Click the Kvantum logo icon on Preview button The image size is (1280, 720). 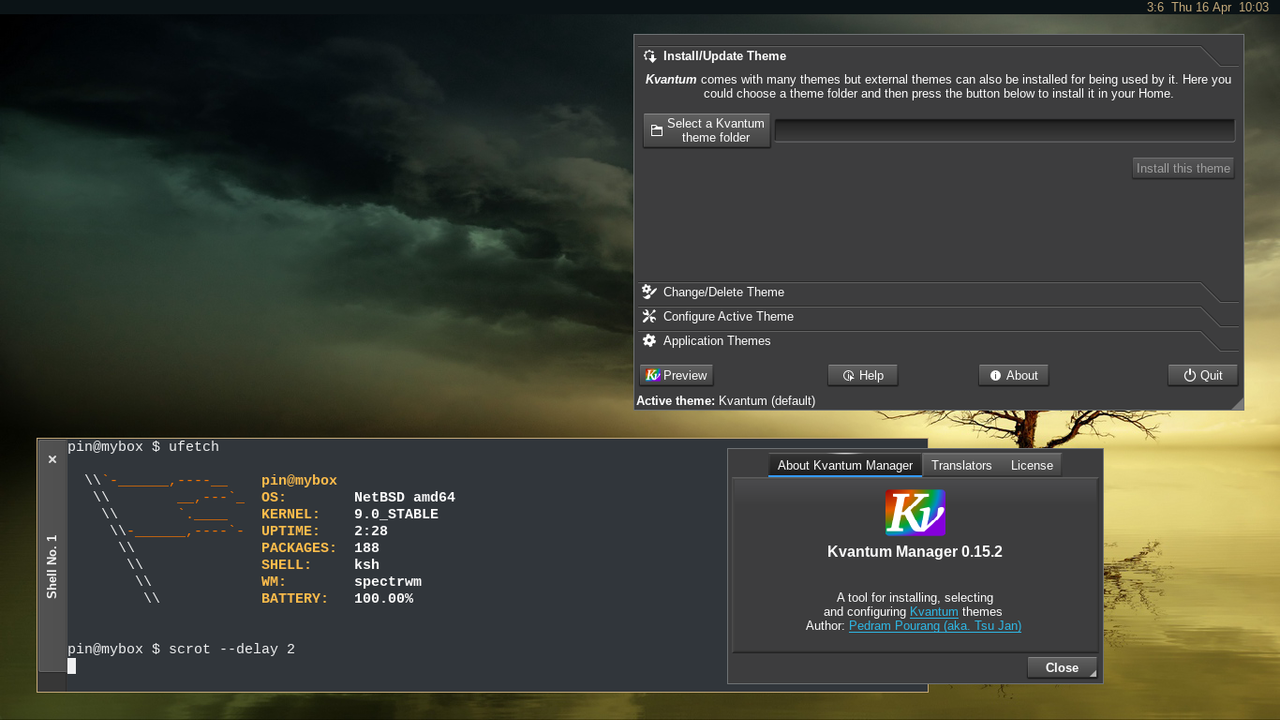(x=653, y=375)
